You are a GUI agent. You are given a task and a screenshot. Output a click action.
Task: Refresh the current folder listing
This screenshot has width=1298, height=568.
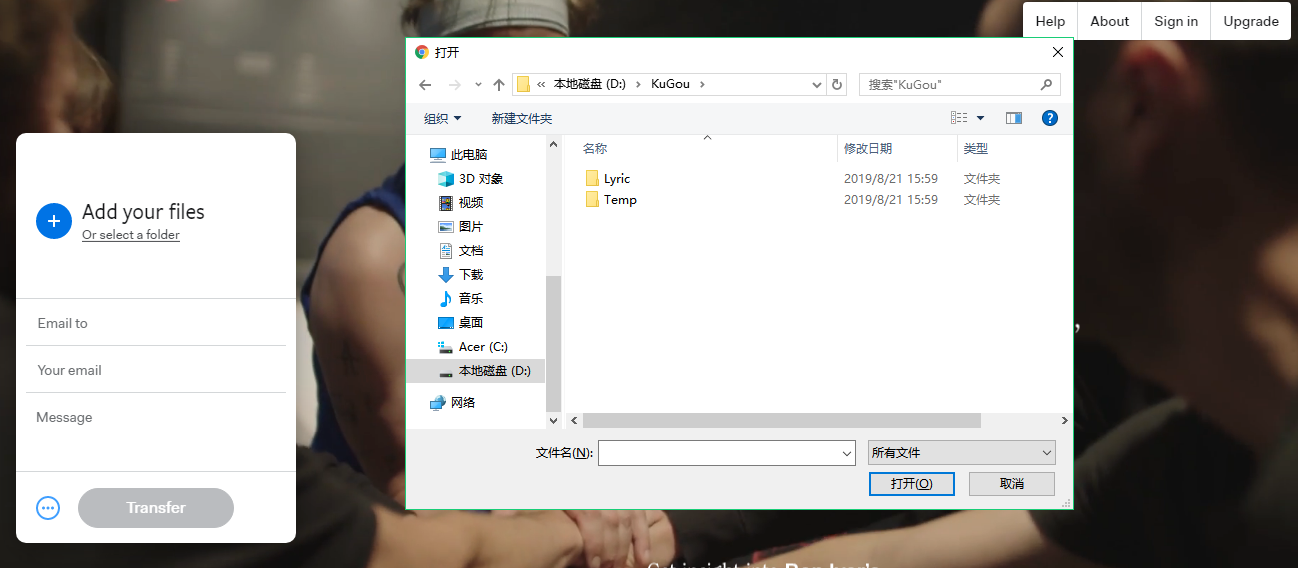click(838, 85)
